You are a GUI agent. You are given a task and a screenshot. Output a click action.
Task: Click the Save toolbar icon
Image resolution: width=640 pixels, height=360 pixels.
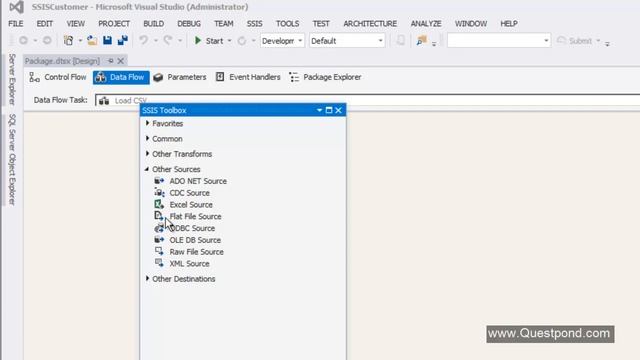[107, 40]
